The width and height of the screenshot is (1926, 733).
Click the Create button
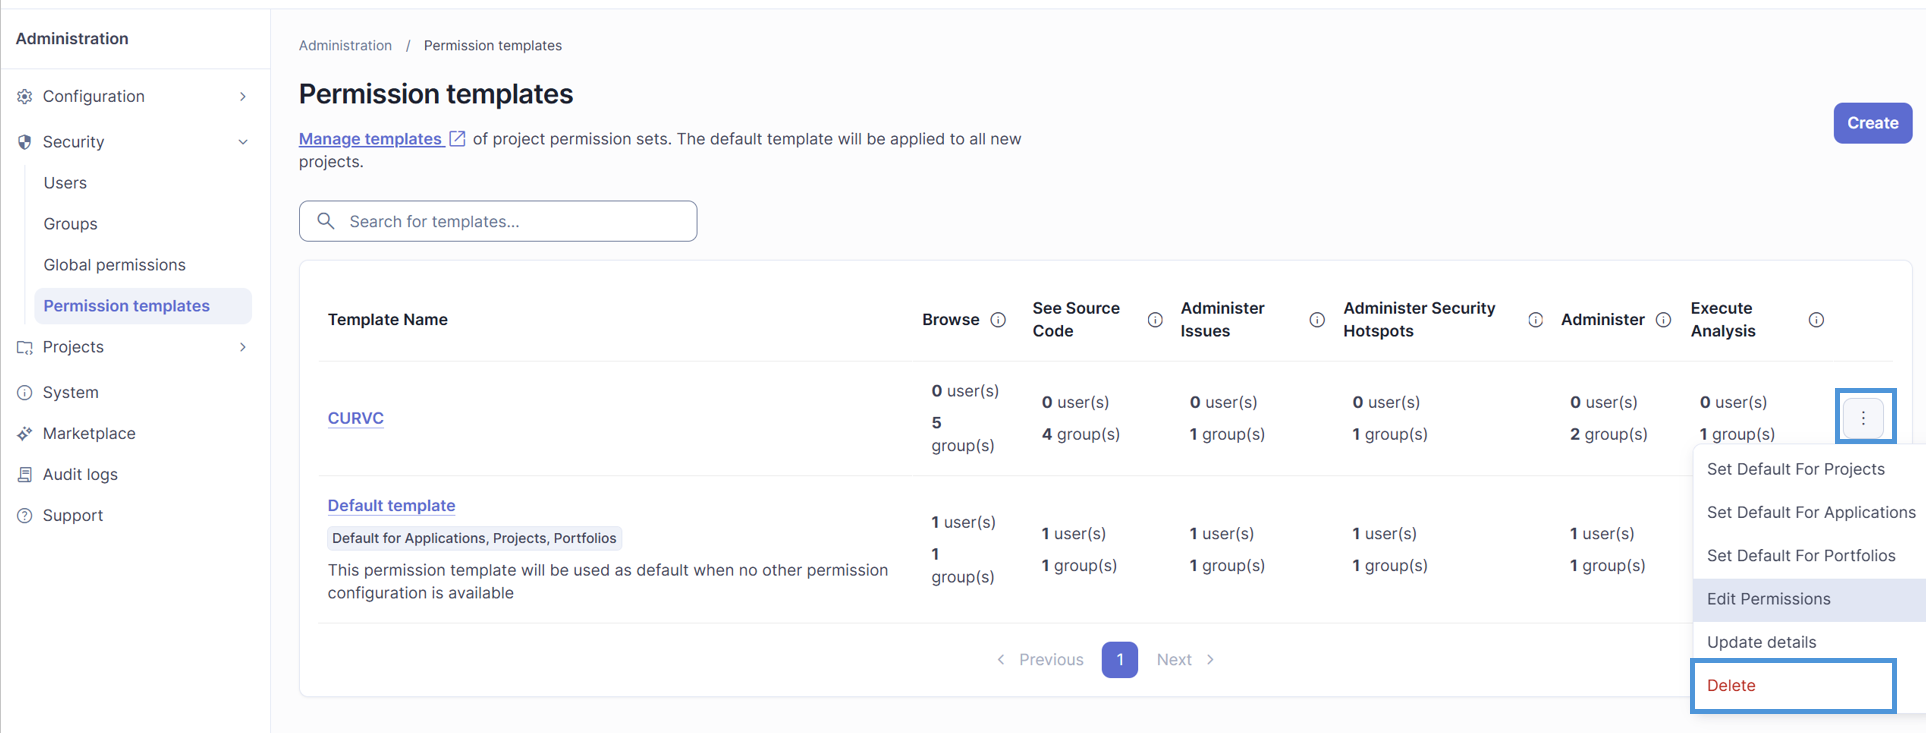(x=1872, y=123)
